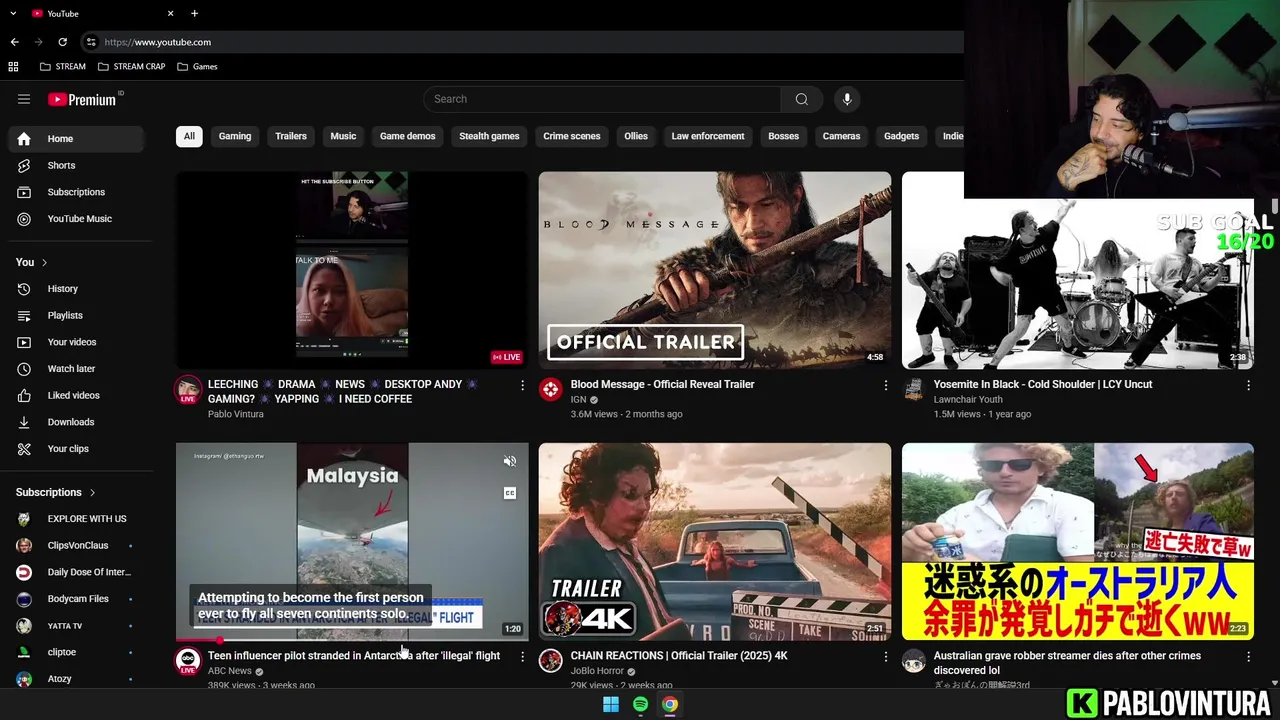This screenshot has height=720, width=1280.
Task: Select the Gadgets filter chip
Action: [x=901, y=136]
